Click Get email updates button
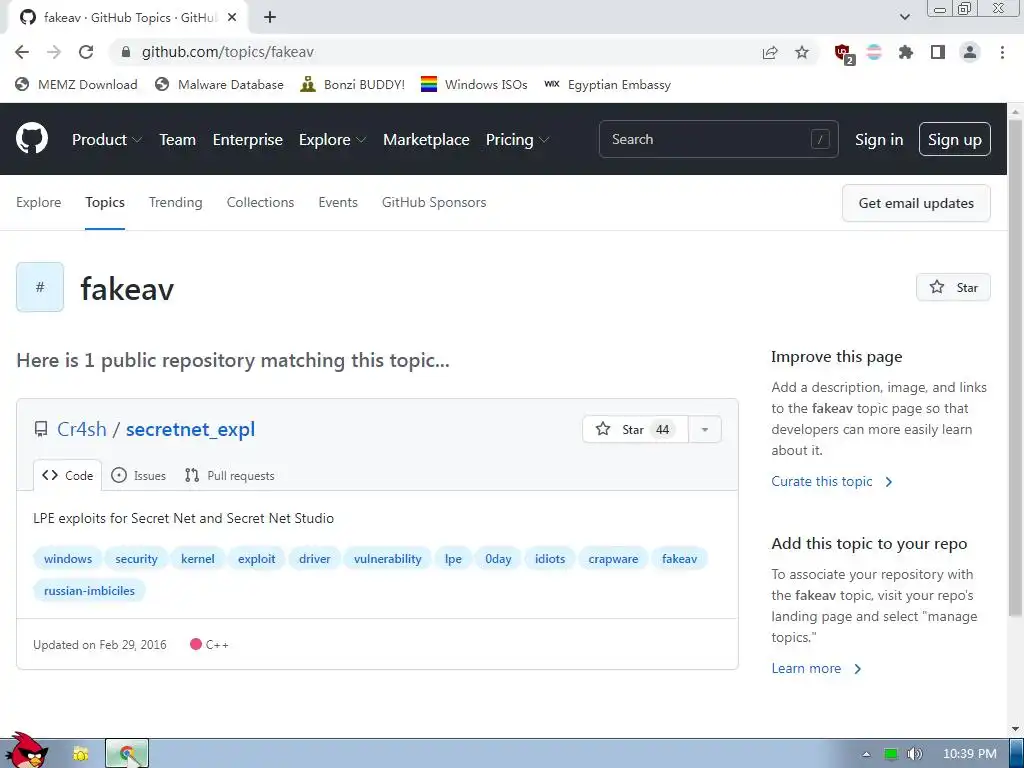 point(916,203)
